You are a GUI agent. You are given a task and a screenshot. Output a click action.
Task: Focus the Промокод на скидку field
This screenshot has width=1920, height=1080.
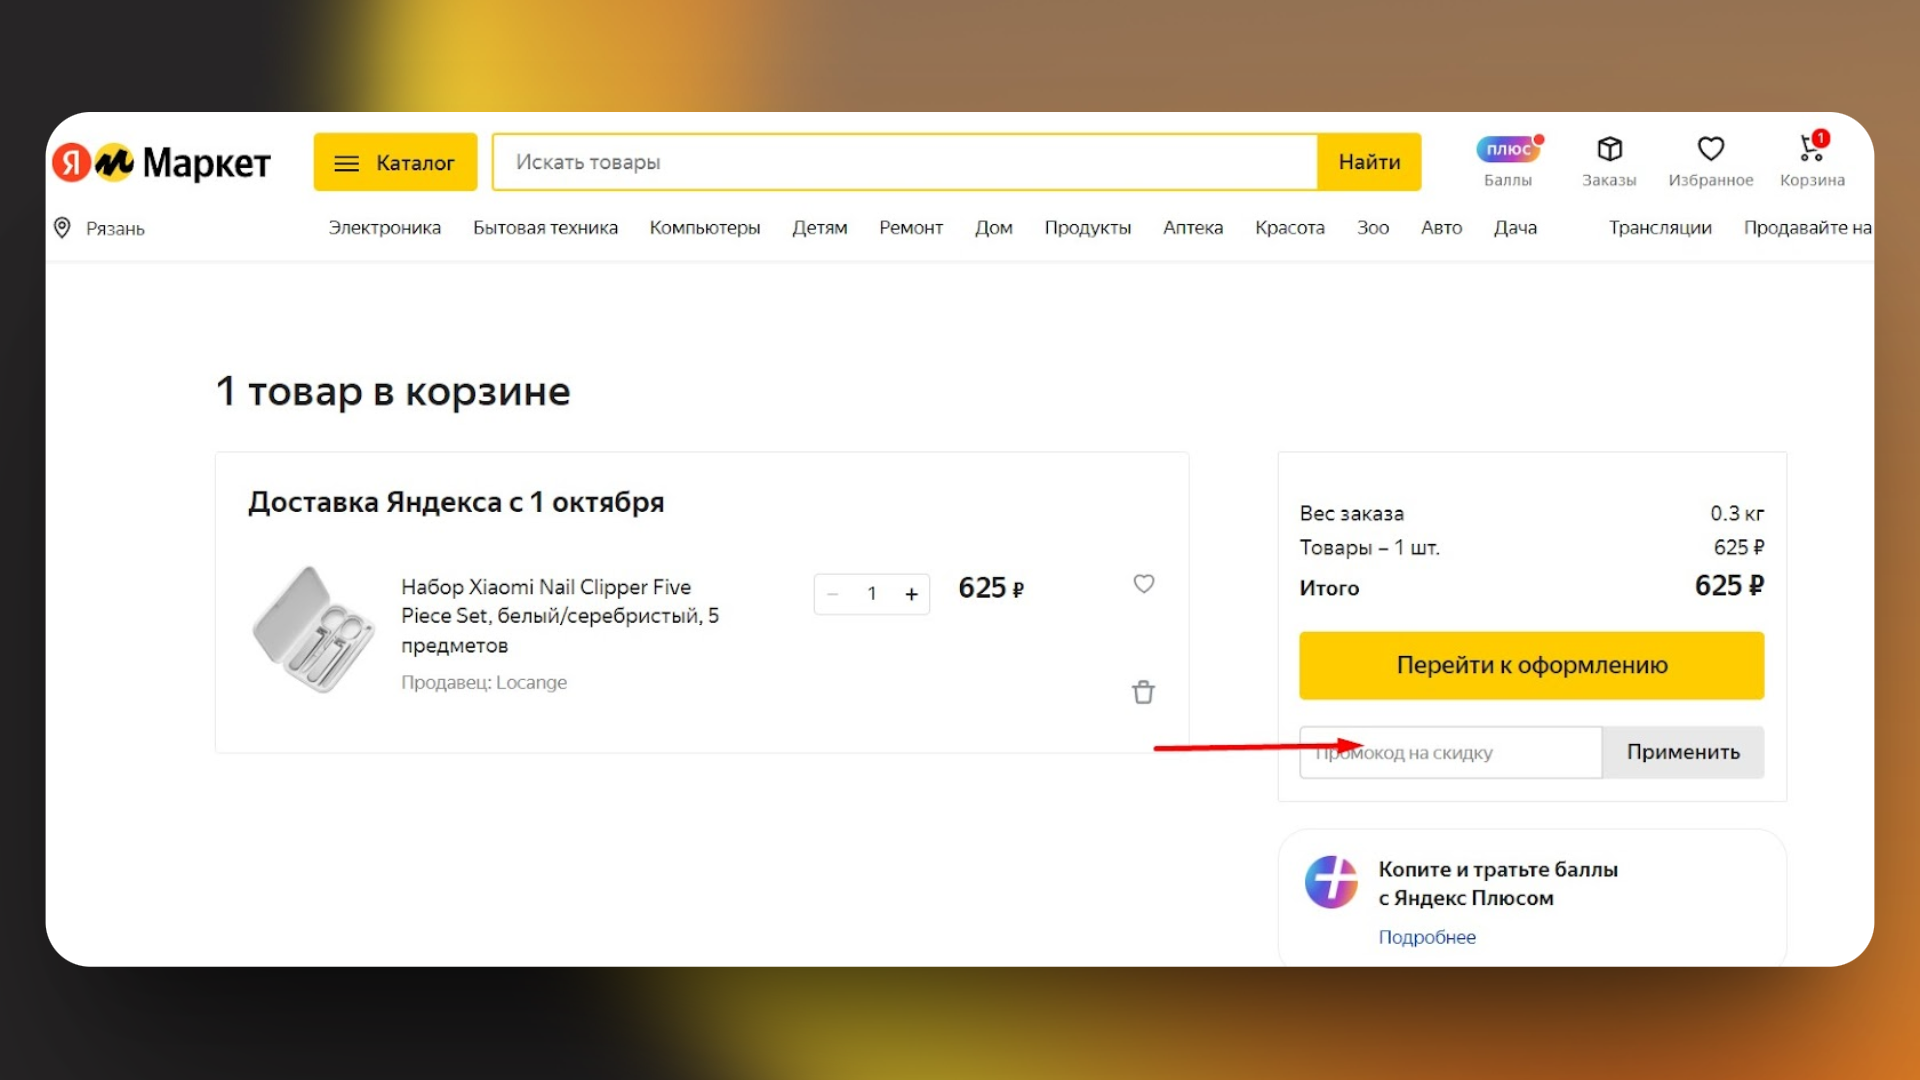1450,752
